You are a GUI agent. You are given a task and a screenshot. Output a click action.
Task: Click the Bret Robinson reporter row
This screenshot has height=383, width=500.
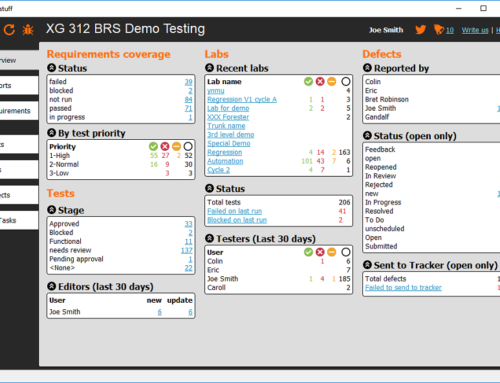tap(387, 99)
